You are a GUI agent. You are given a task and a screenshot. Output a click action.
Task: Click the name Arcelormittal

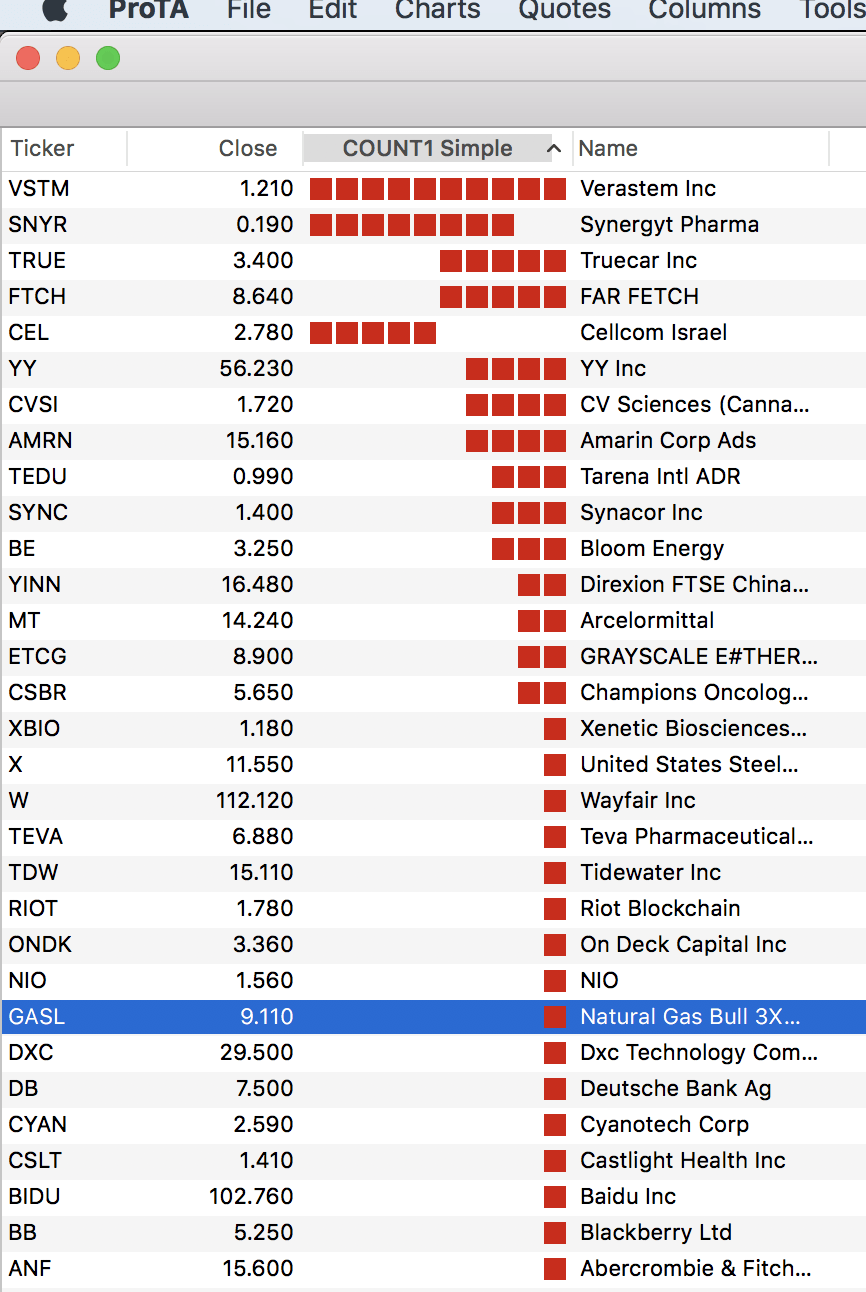point(647,620)
